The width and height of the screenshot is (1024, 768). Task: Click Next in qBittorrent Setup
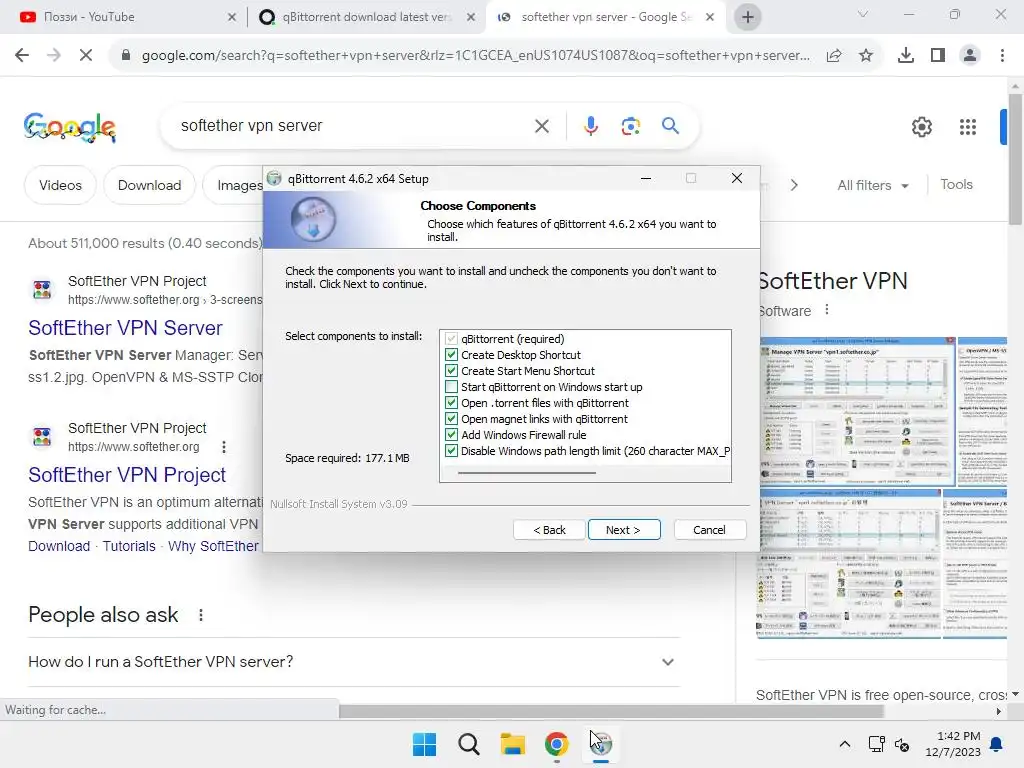(624, 530)
